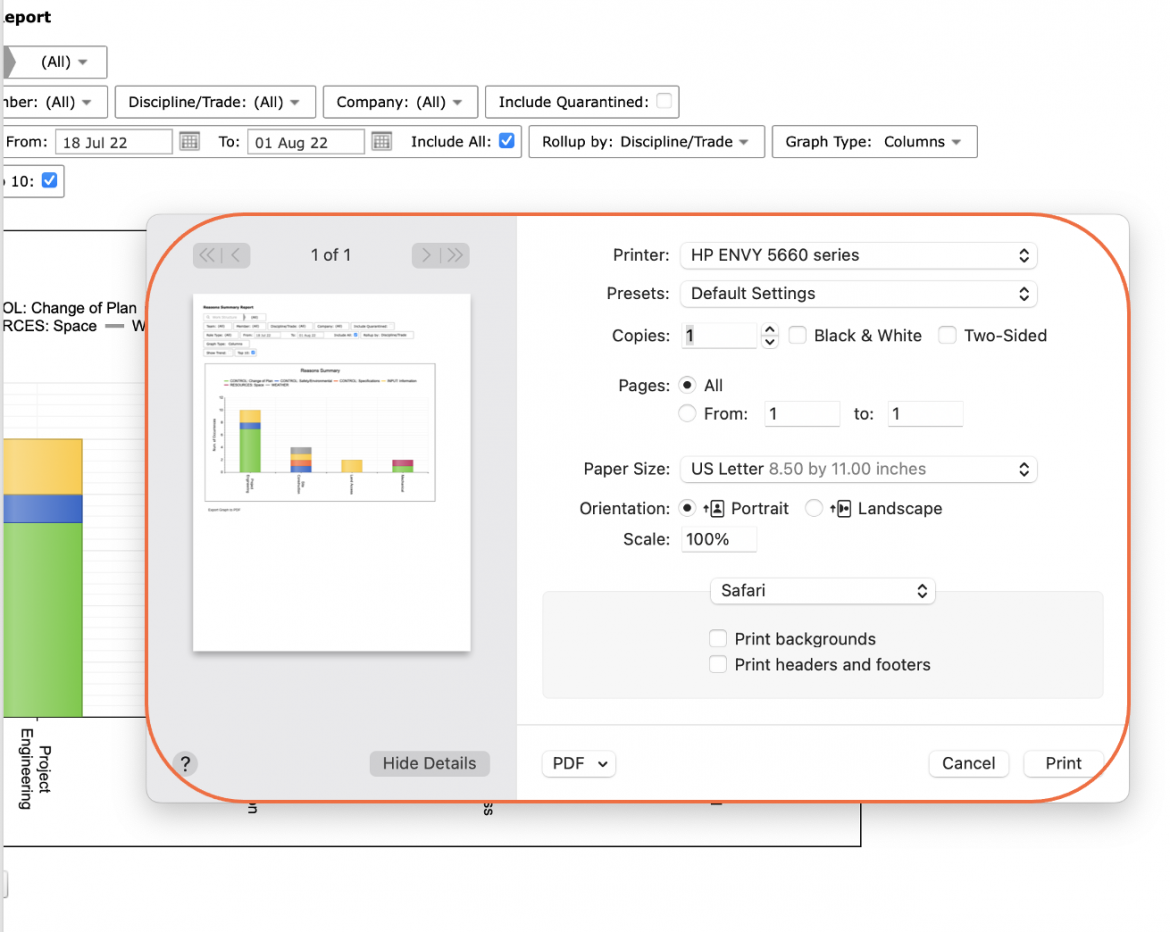Open the Safari options popup menu

coord(822,590)
